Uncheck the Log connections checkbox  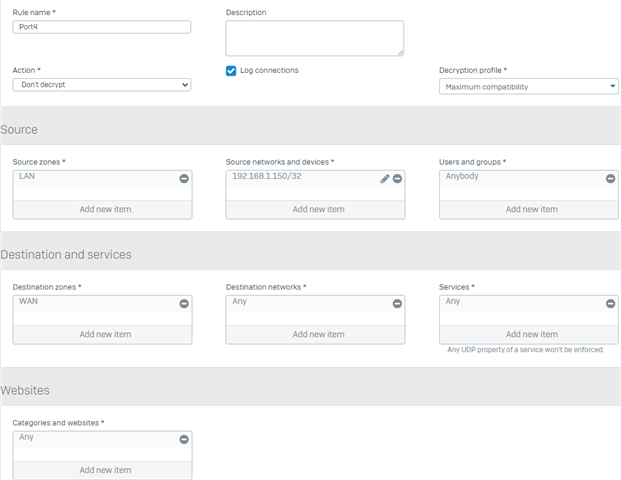(x=231, y=71)
